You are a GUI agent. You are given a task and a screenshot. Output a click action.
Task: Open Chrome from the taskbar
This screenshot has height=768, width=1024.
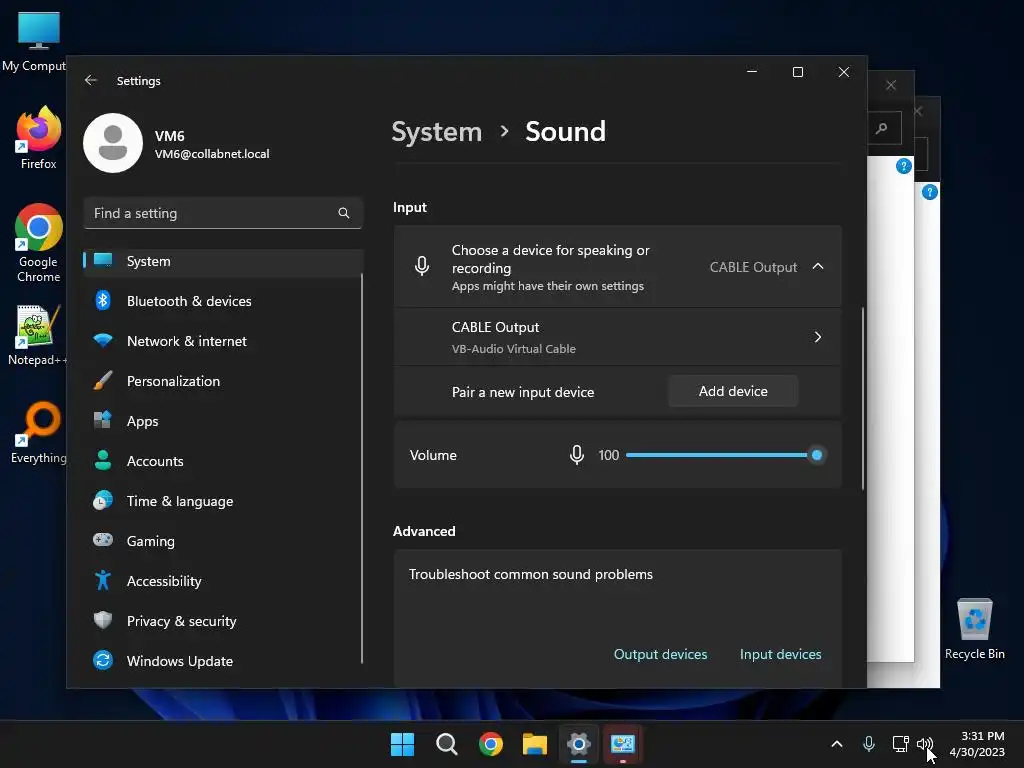(490, 744)
